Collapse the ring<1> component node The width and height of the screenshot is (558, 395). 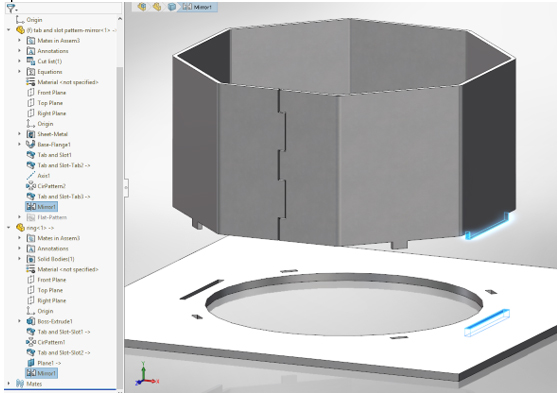click(x=9, y=228)
